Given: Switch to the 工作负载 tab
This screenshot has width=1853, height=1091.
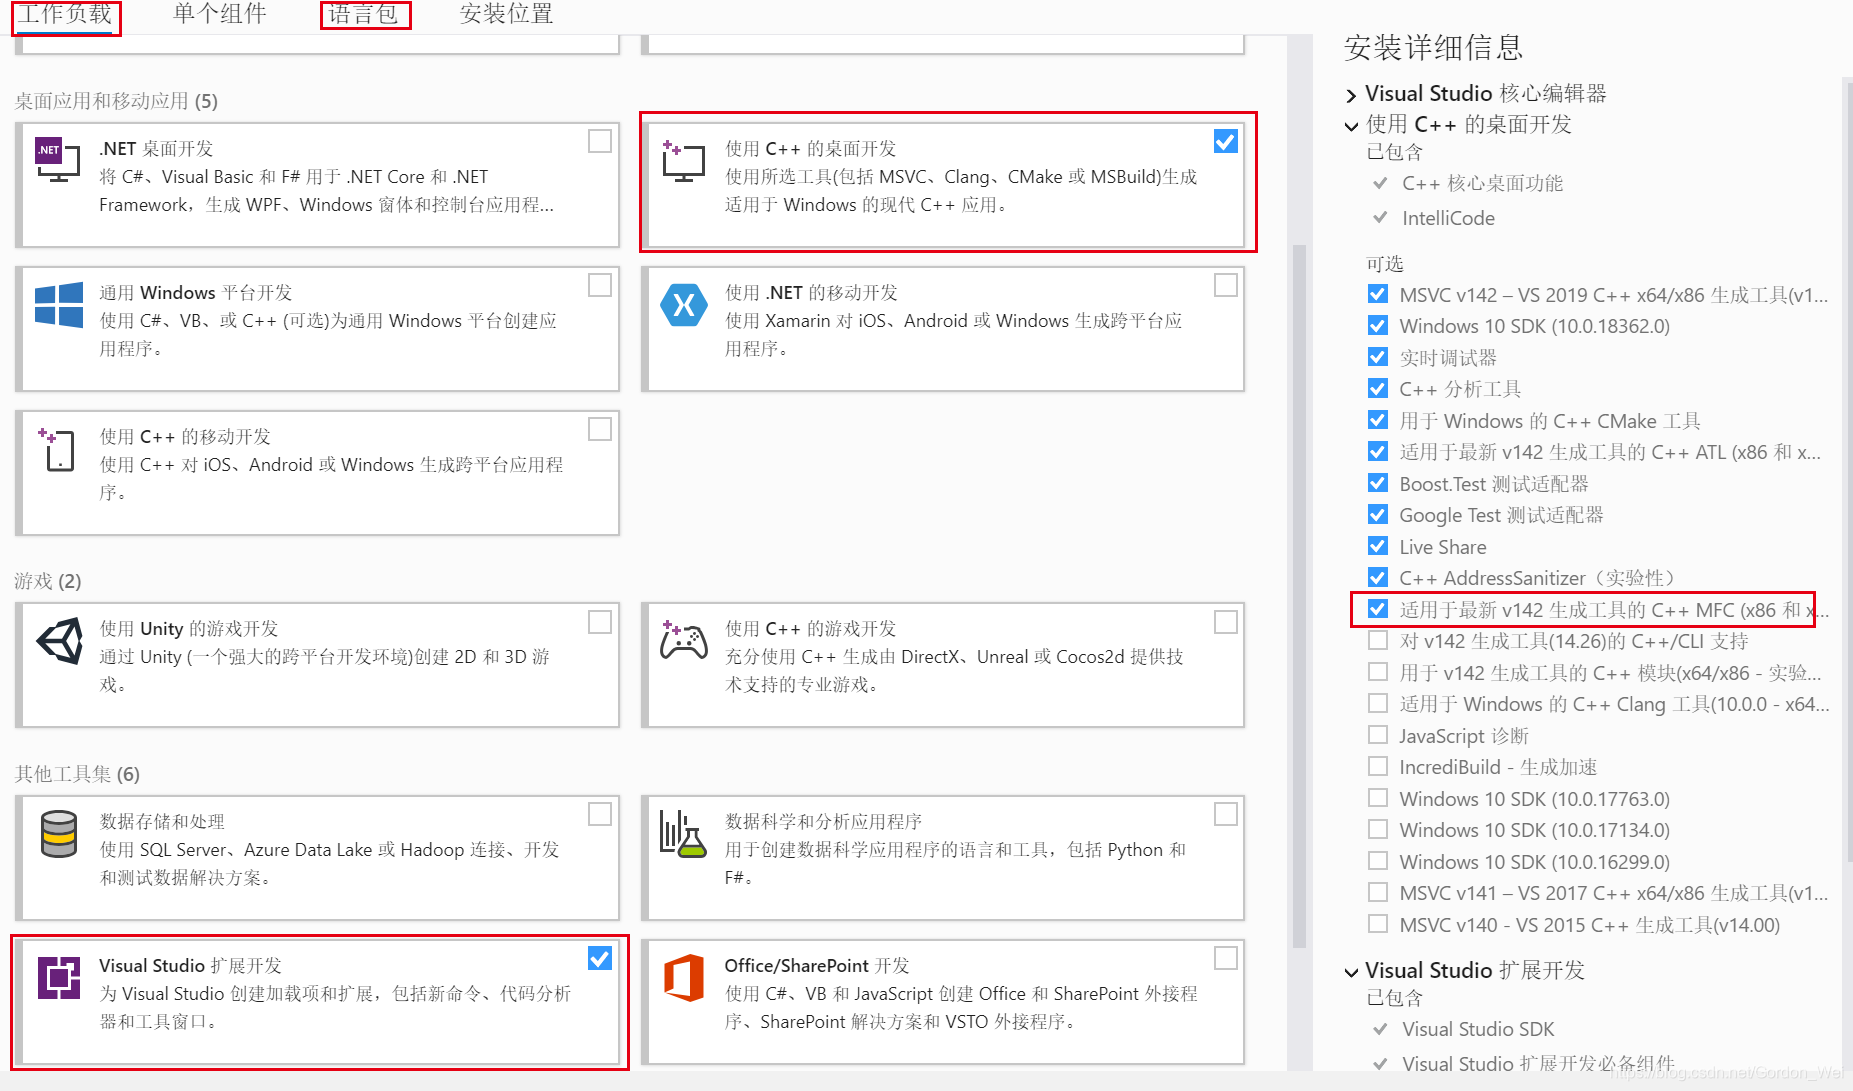Looking at the screenshot, I should tap(66, 14).
